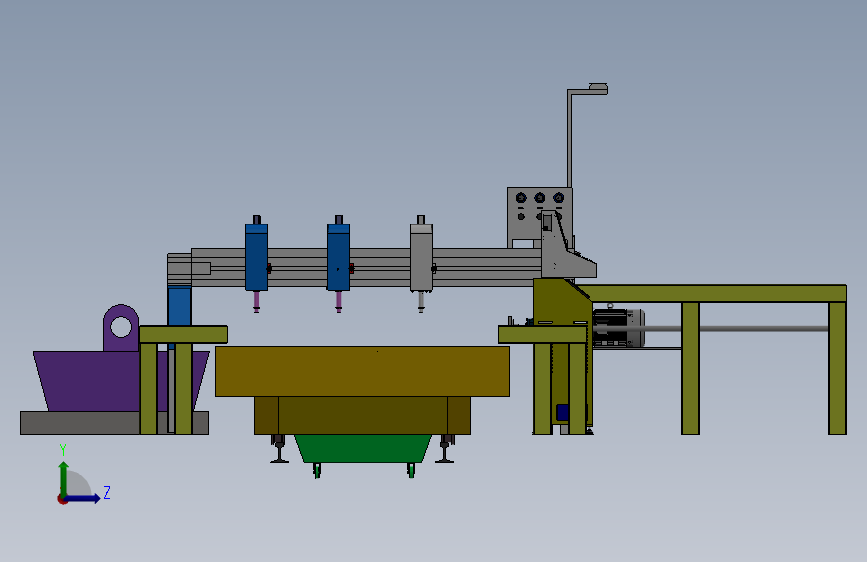
Task: Select the gray spindle head on the beam
Action: pos(421,257)
